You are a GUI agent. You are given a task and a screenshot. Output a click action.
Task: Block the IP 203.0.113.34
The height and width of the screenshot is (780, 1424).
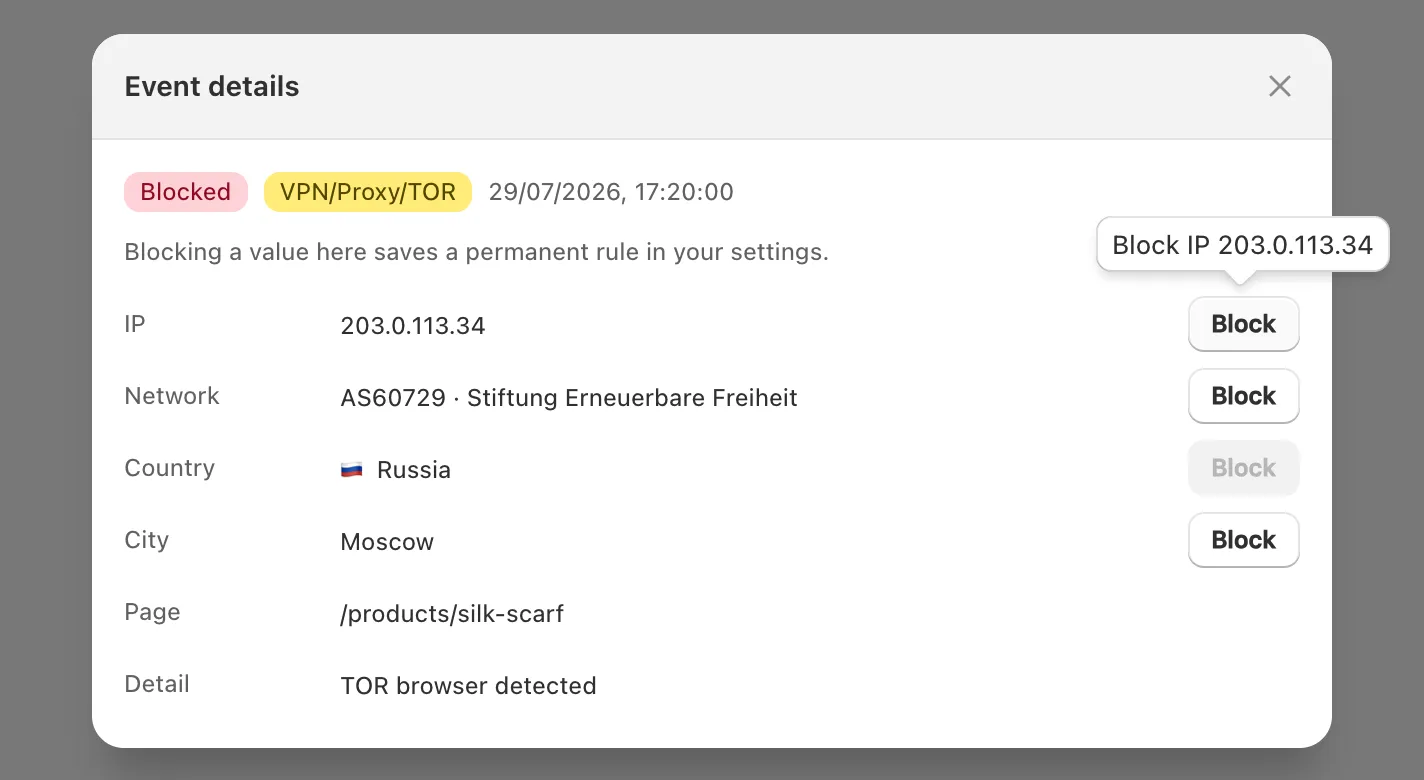tap(1243, 324)
